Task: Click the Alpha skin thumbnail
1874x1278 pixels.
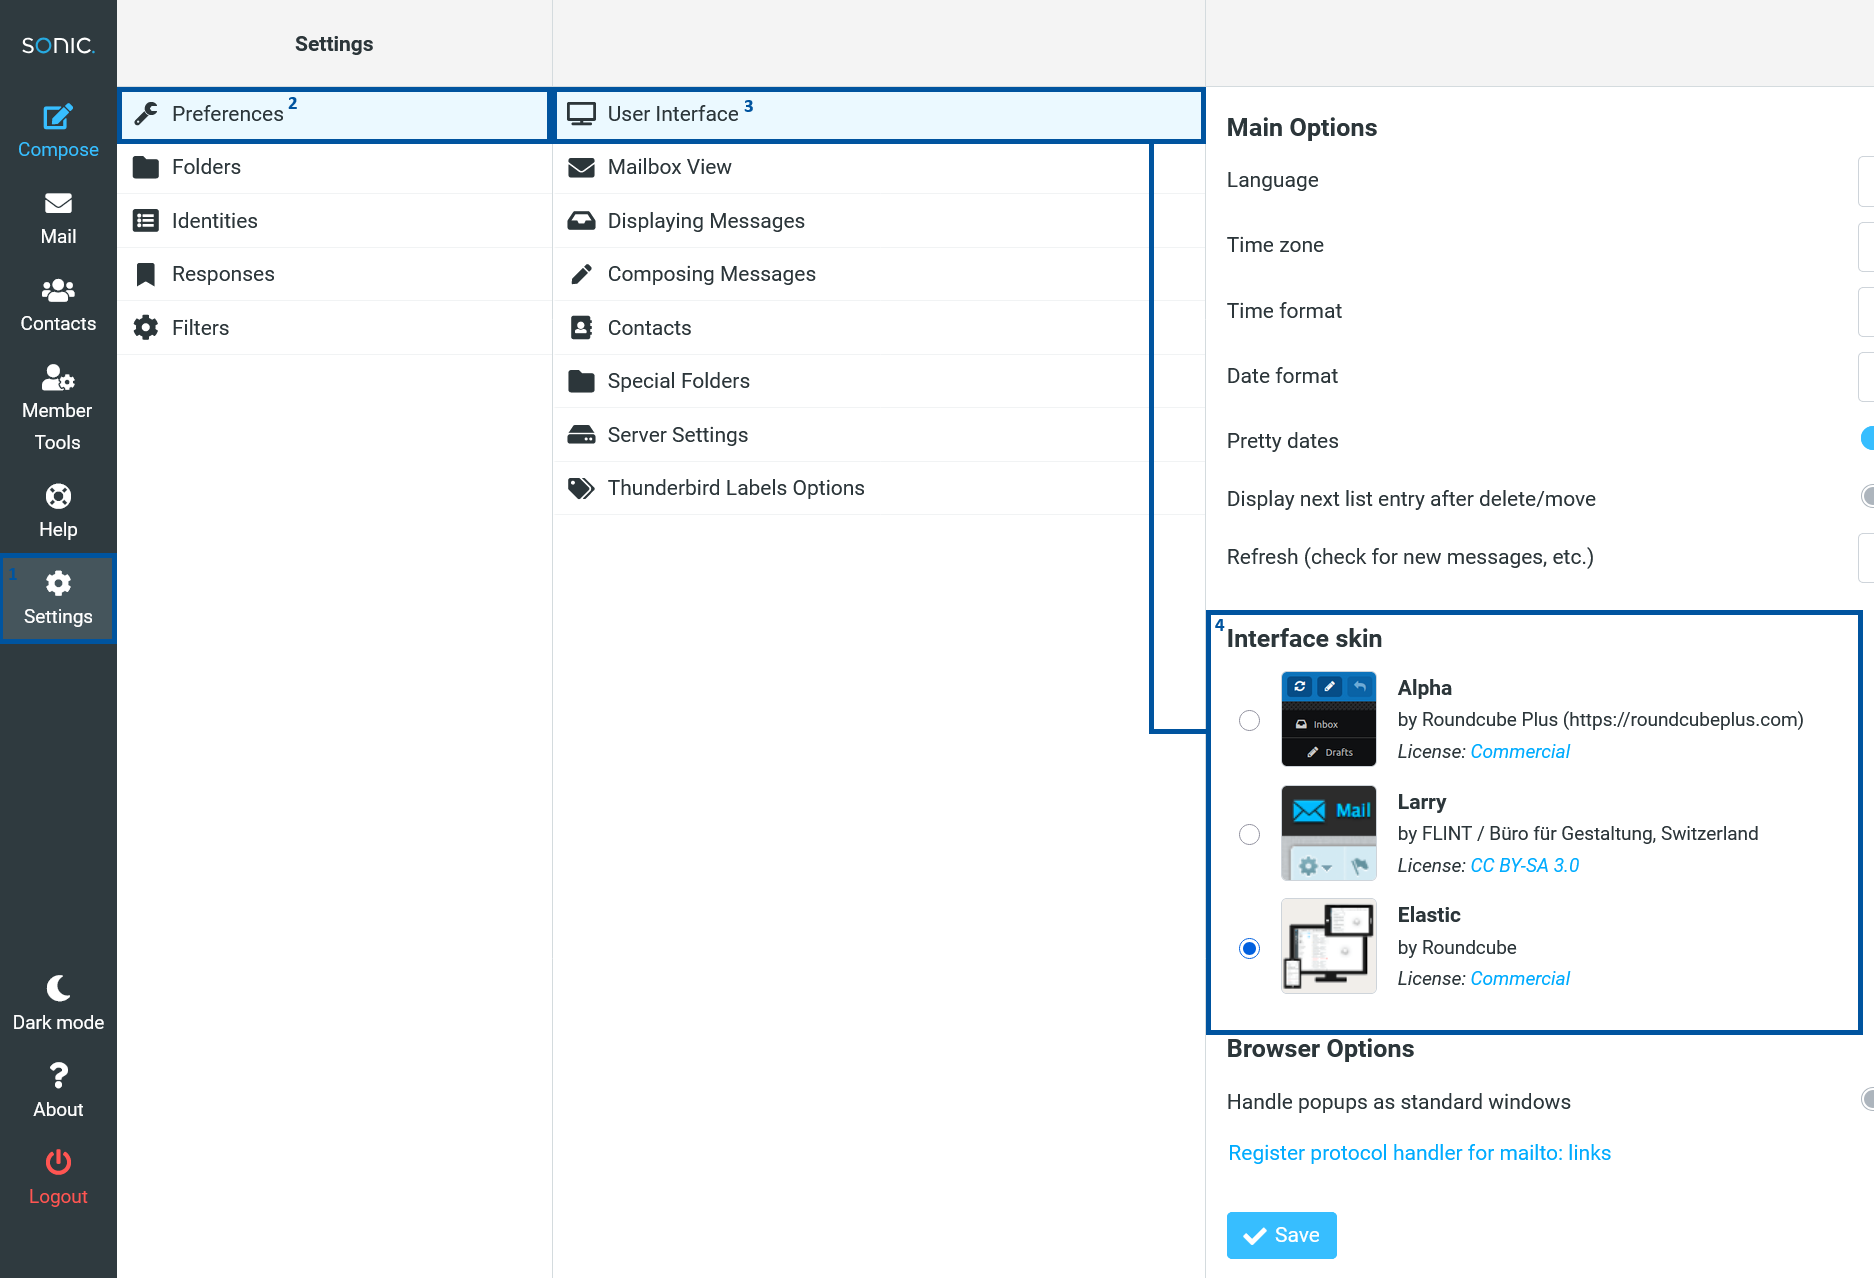Action: [x=1329, y=719]
